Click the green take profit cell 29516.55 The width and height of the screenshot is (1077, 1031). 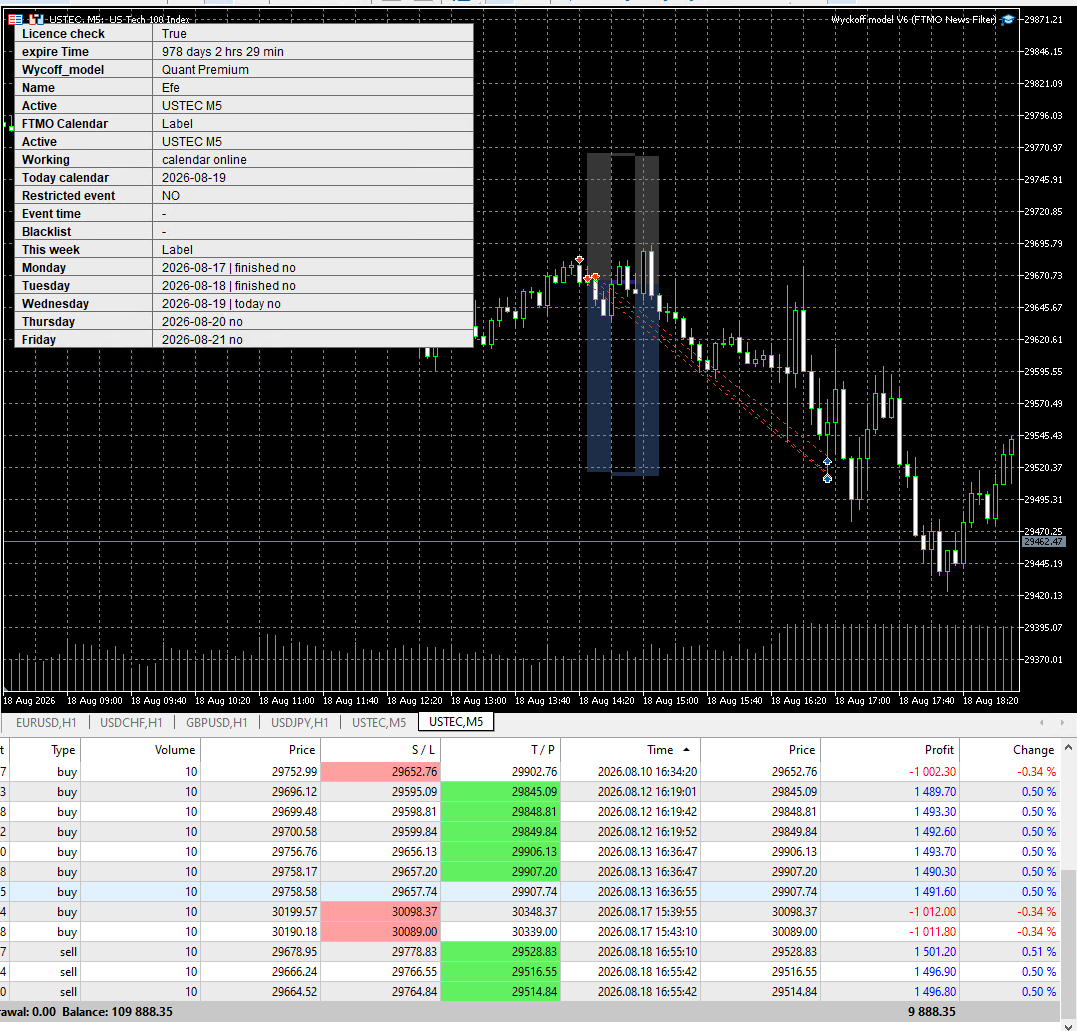point(501,971)
